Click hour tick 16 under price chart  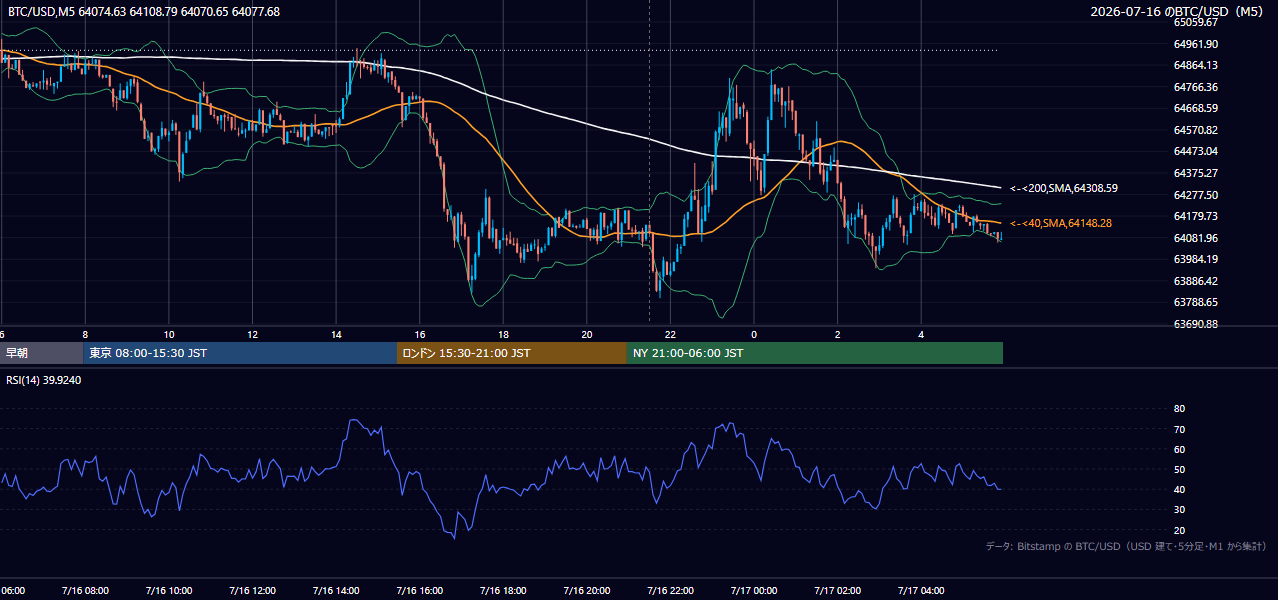420,334
